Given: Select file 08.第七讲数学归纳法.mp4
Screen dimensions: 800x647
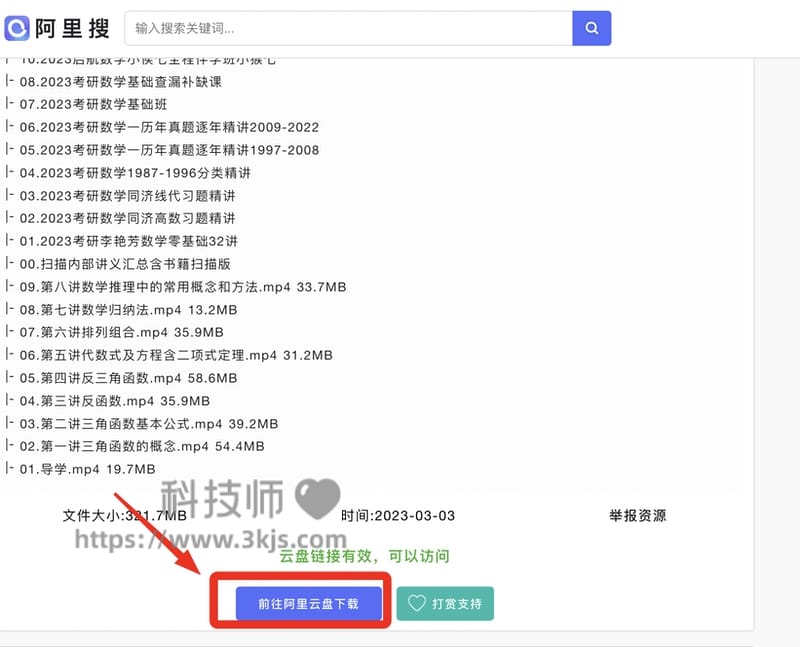Looking at the screenshot, I should coord(129,310).
